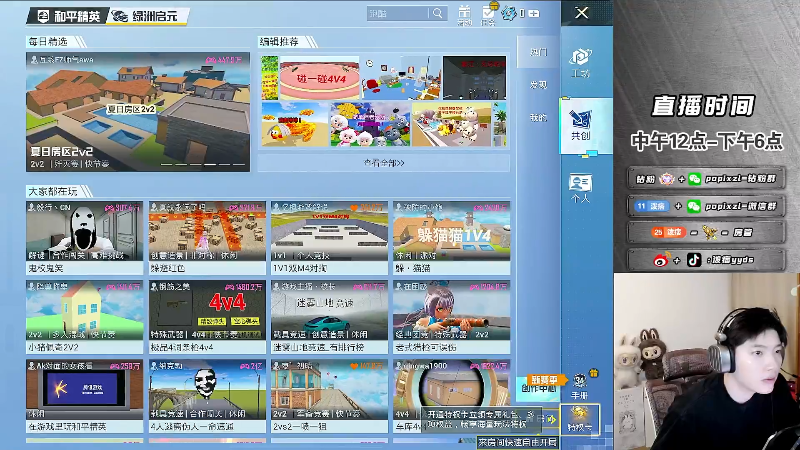Click the WeChat icon in 钻粉群 row
Image resolution: width=800 pixels, height=450 pixels.
[x=694, y=179]
